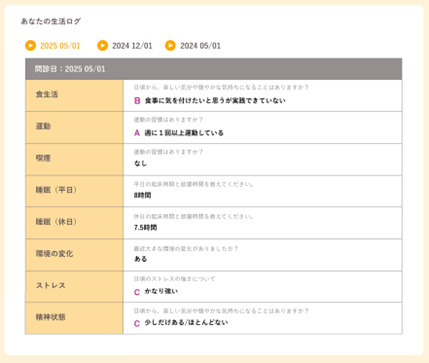
Task: Select the ストレス row label
Action: 74,287
